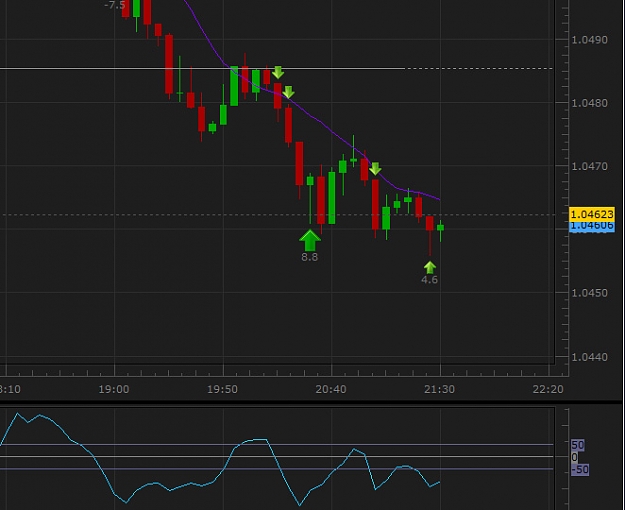Click the tall green candle at 20:40
Viewport: 625px width, 510px height.
(332, 198)
